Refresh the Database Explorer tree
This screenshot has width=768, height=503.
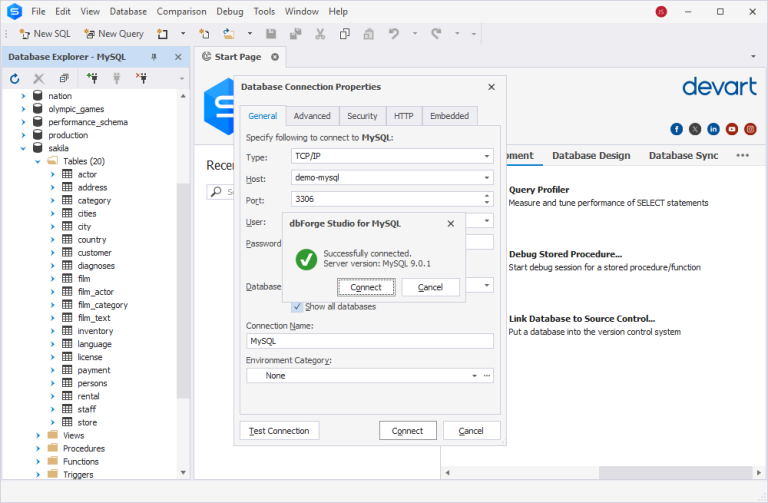click(x=15, y=78)
